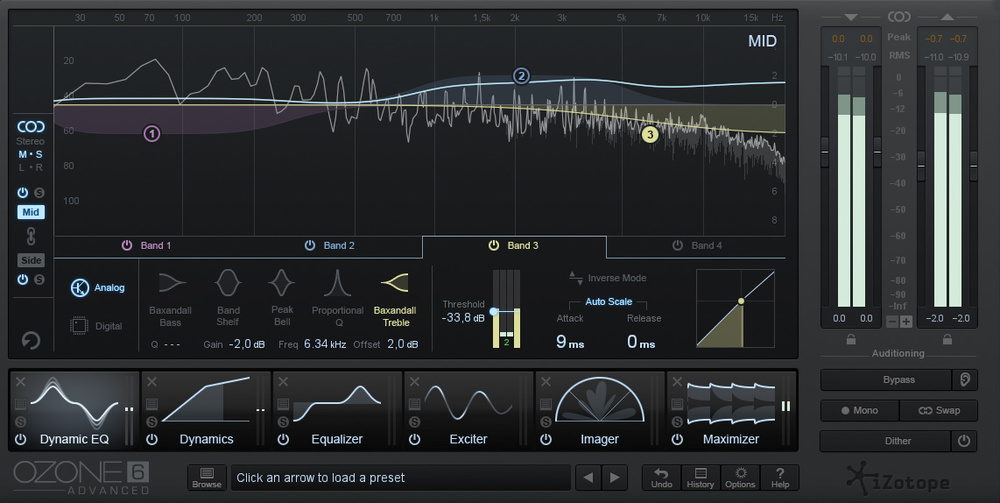Select the Side channel button
This screenshot has height=503, width=1000.
[31, 260]
